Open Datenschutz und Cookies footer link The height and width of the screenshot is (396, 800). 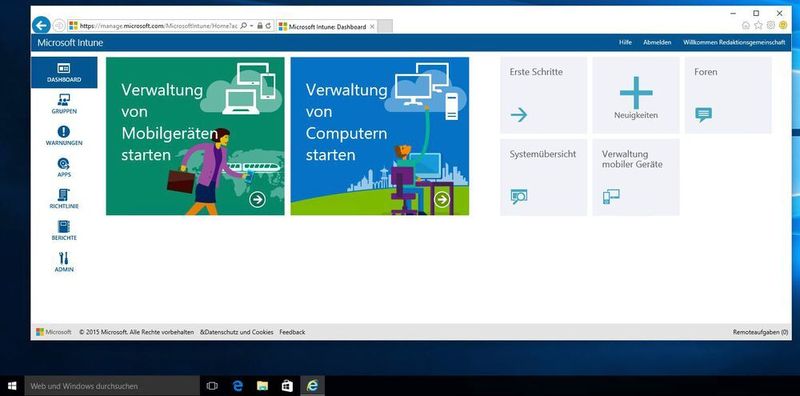click(237, 332)
